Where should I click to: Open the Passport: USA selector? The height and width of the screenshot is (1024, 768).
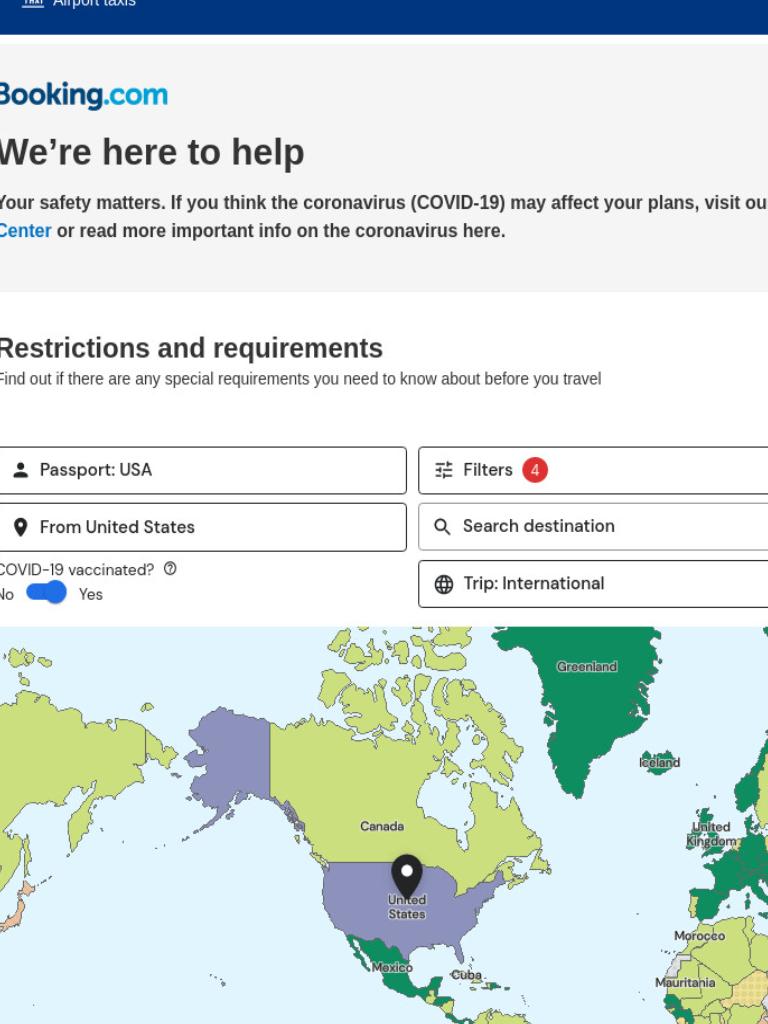[x=202, y=470]
